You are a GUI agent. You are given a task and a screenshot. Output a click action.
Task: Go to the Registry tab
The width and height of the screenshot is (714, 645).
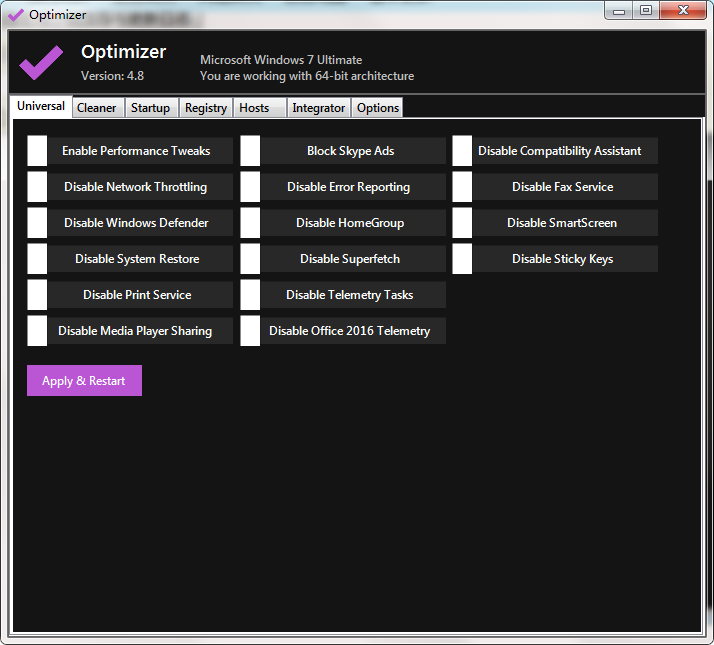206,108
